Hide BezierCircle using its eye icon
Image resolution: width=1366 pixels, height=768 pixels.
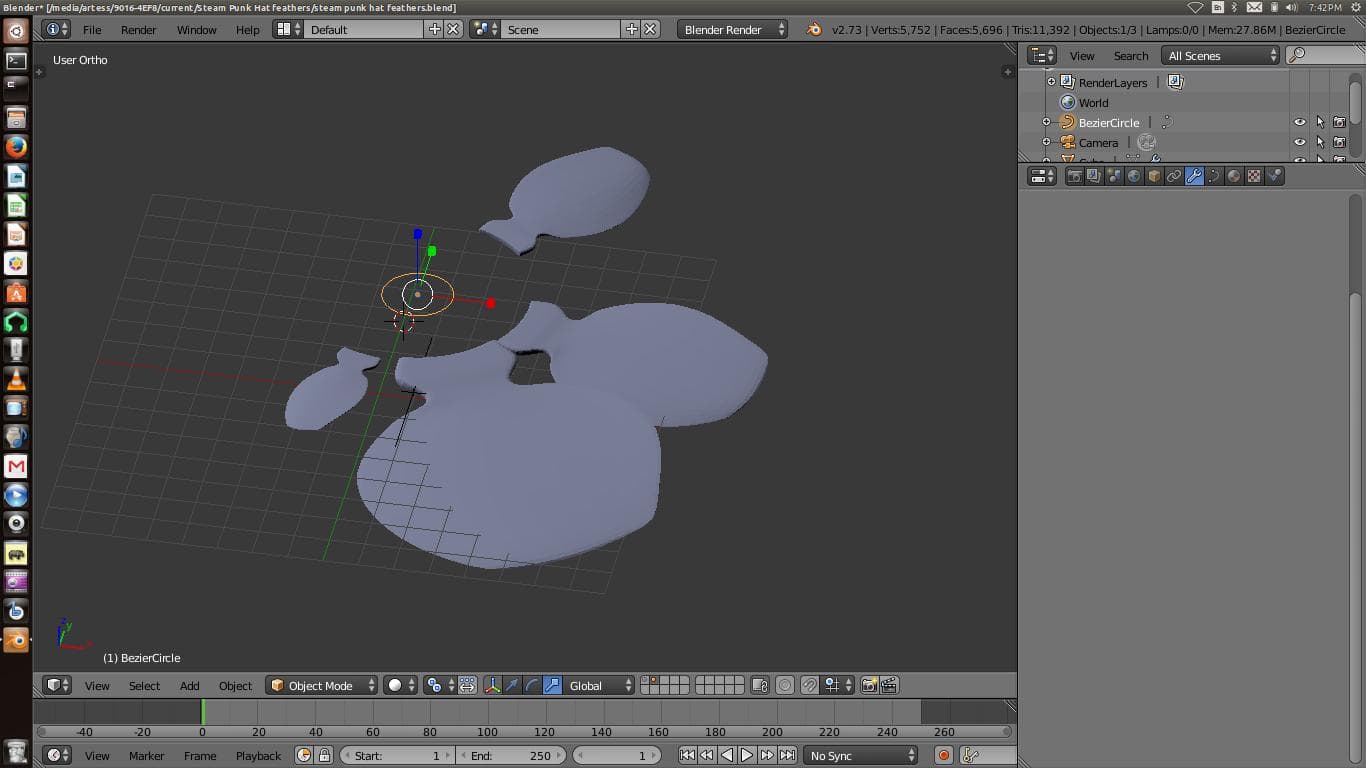click(x=1299, y=122)
